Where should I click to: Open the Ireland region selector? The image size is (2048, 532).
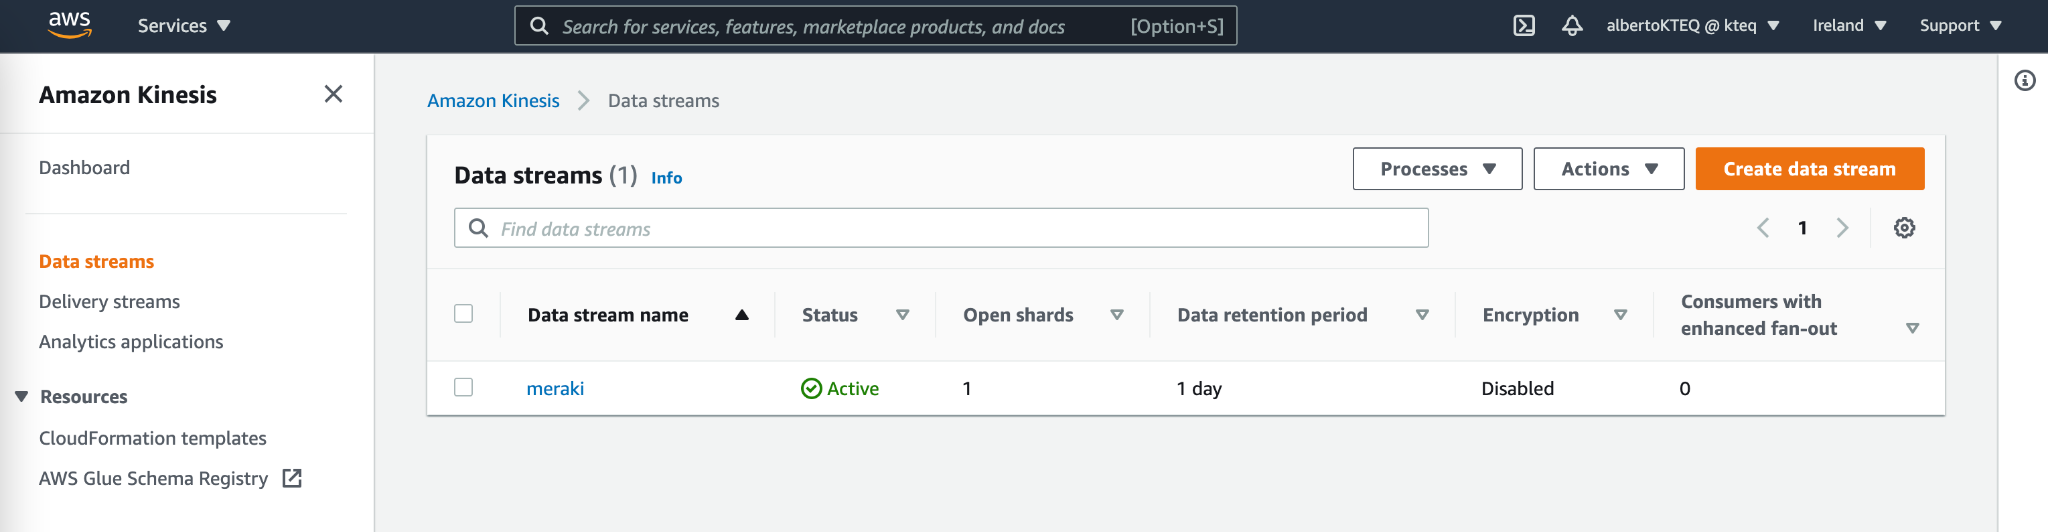pyautogui.click(x=1849, y=26)
